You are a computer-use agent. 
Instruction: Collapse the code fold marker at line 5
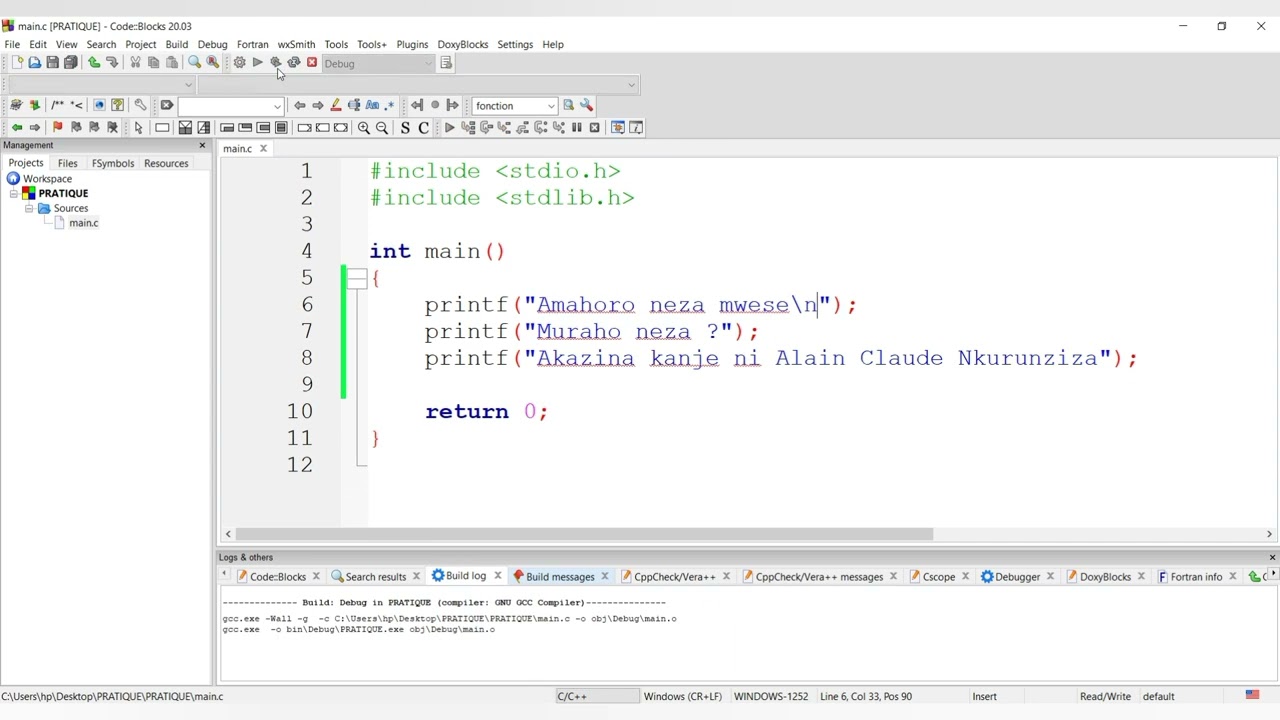pos(357,278)
